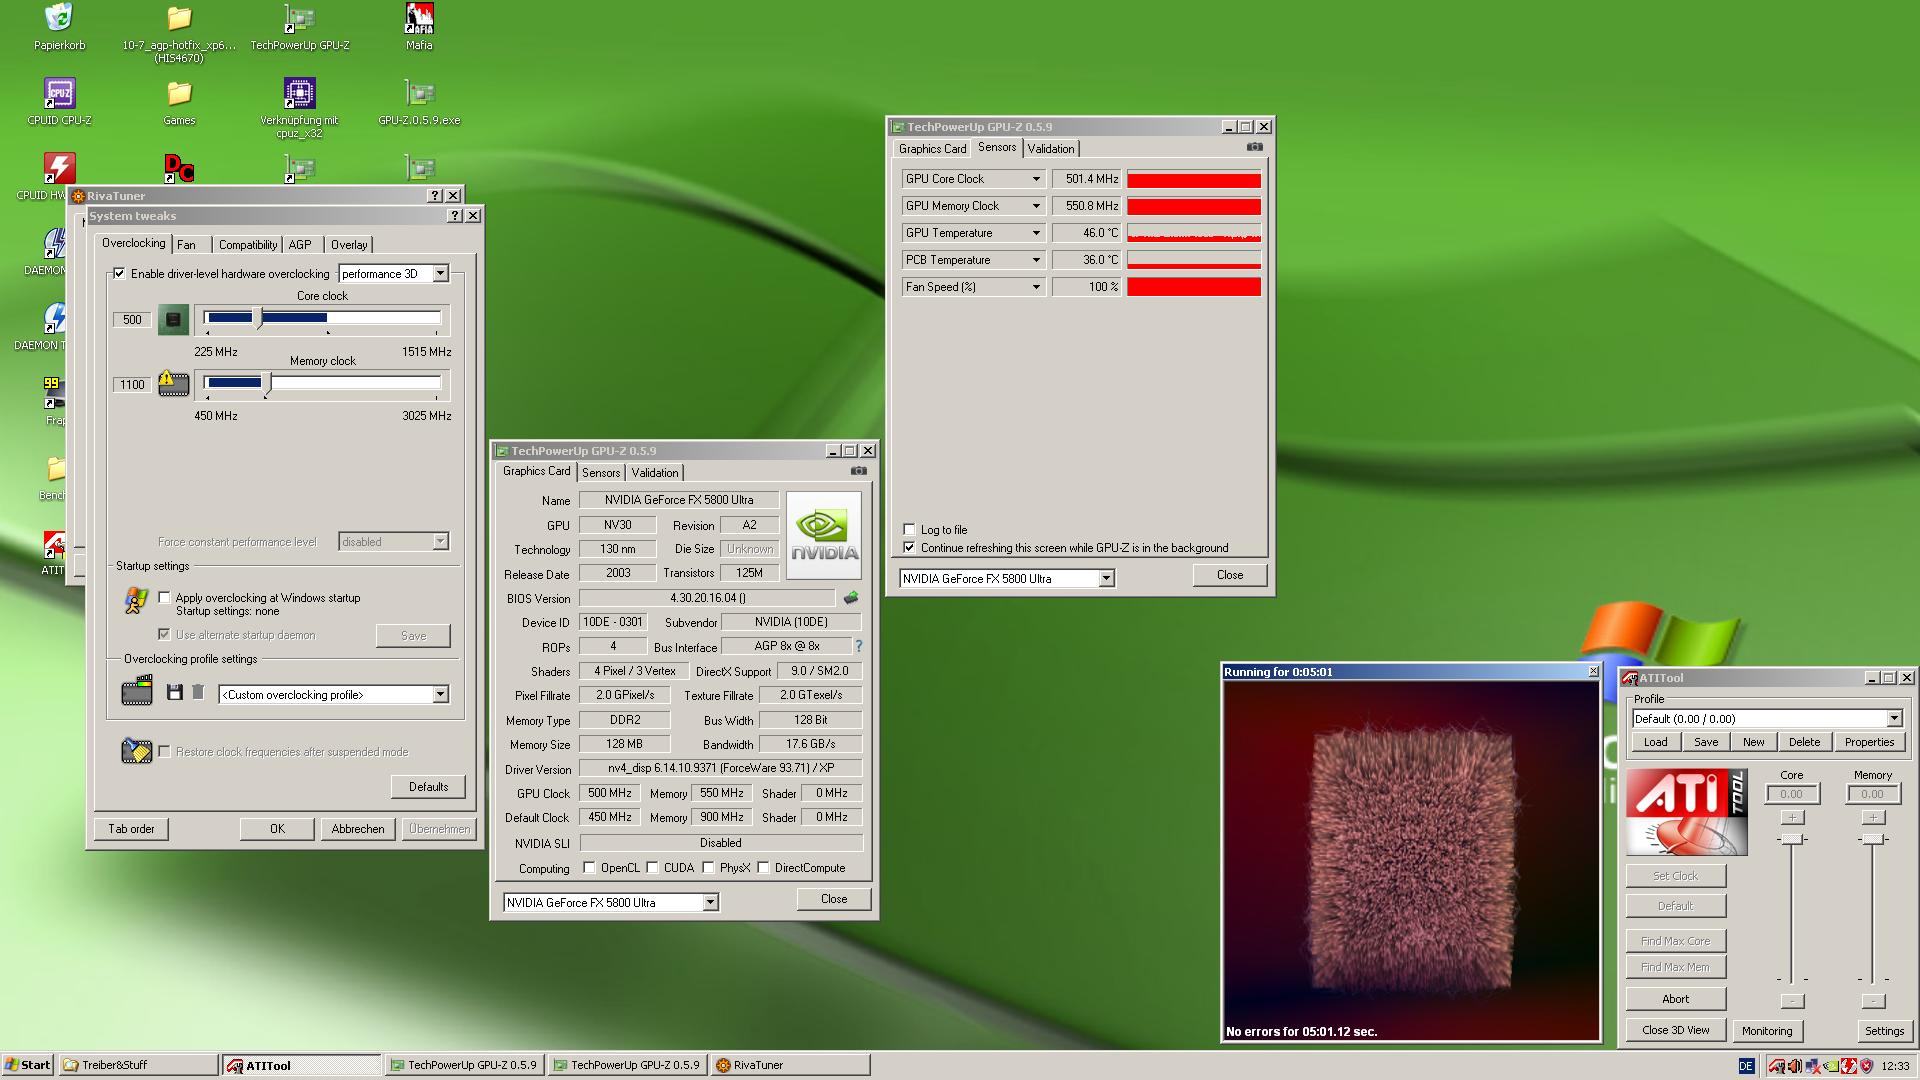Viewport: 1920px width, 1080px height.
Task: Click the Abort button in ATITool
Action: point(1675,999)
